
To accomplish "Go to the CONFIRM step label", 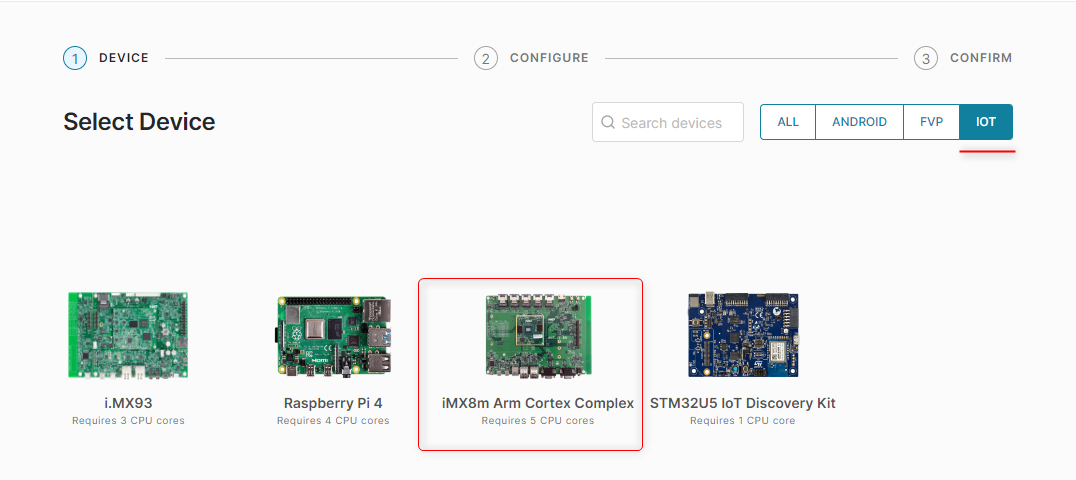I will coord(981,58).
